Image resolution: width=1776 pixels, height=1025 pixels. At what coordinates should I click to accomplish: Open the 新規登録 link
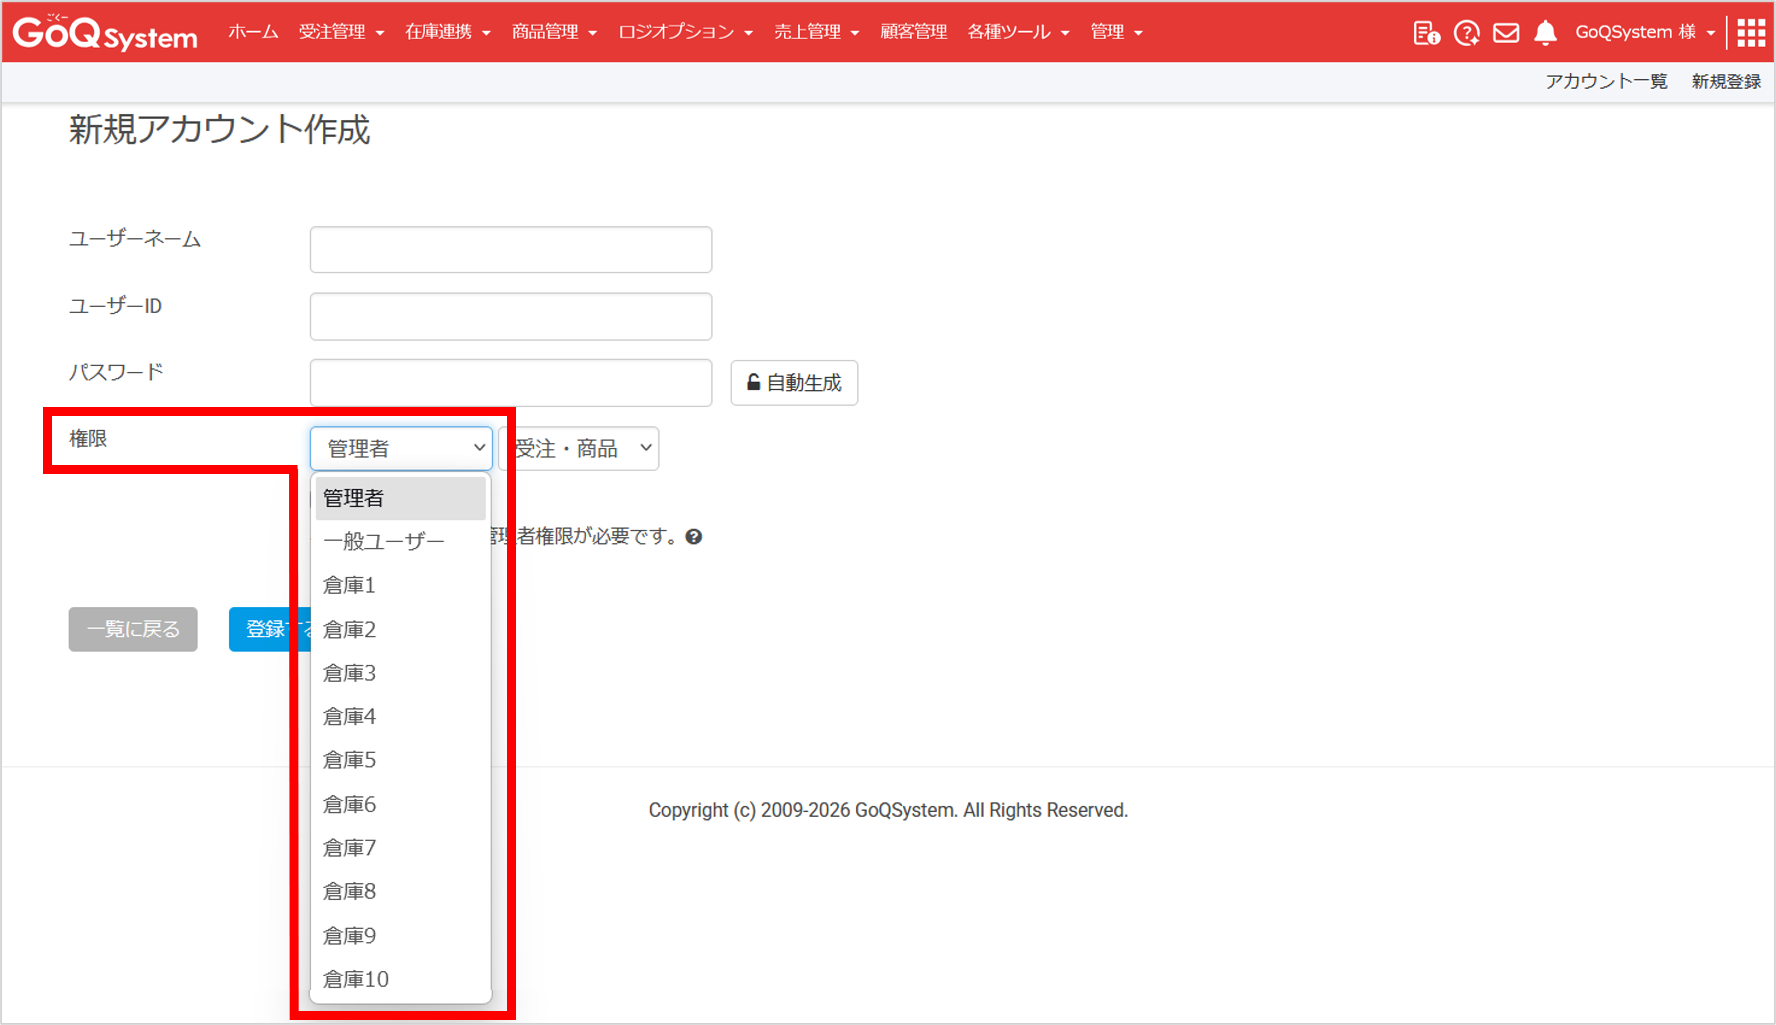coord(1726,82)
